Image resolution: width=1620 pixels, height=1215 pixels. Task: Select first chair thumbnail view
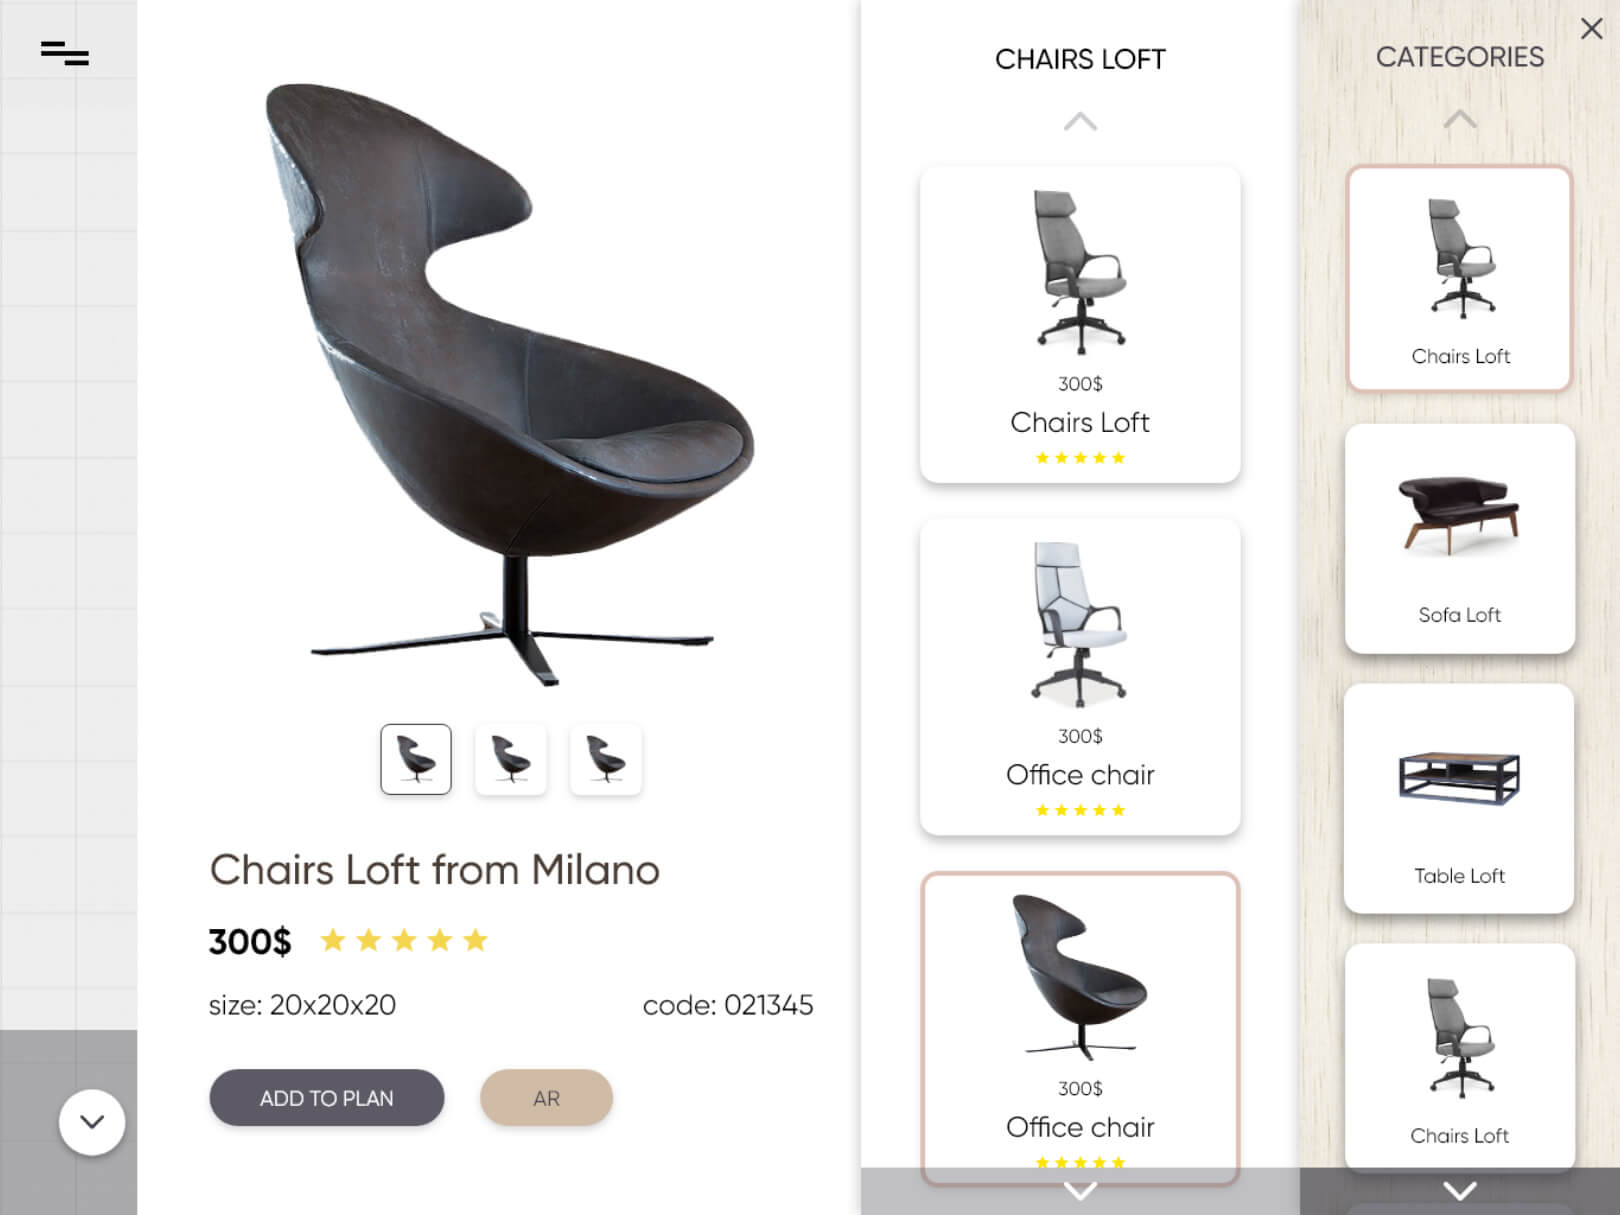416,759
